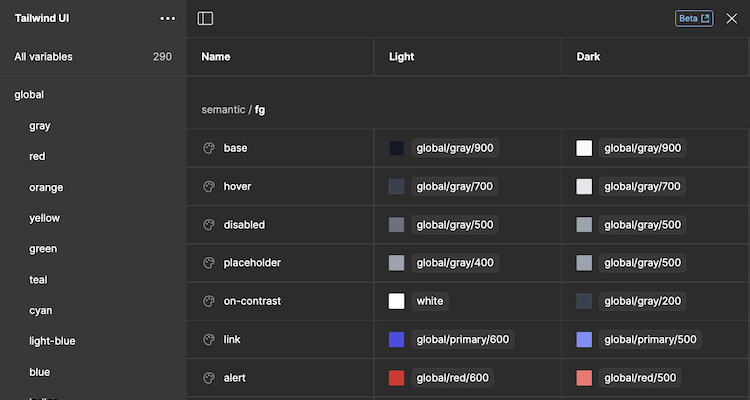Click the Dark color swatch for hover

(584, 186)
